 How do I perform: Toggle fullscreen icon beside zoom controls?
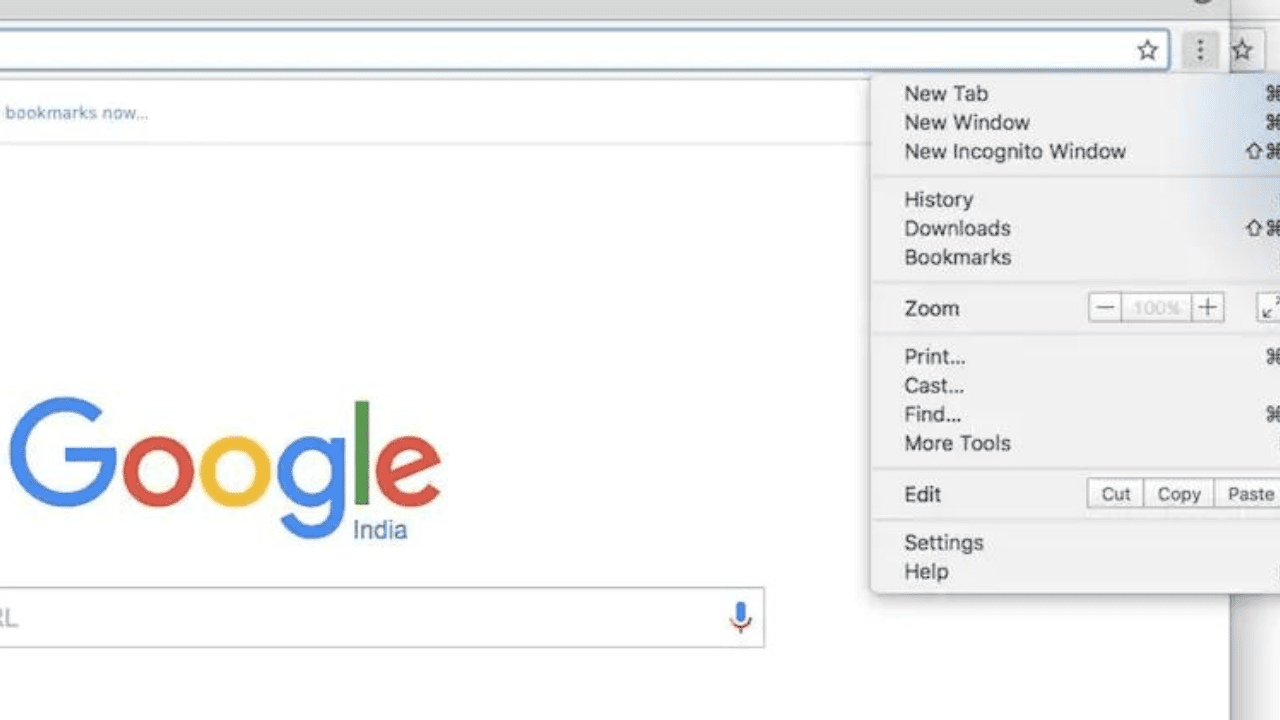click(x=1268, y=308)
